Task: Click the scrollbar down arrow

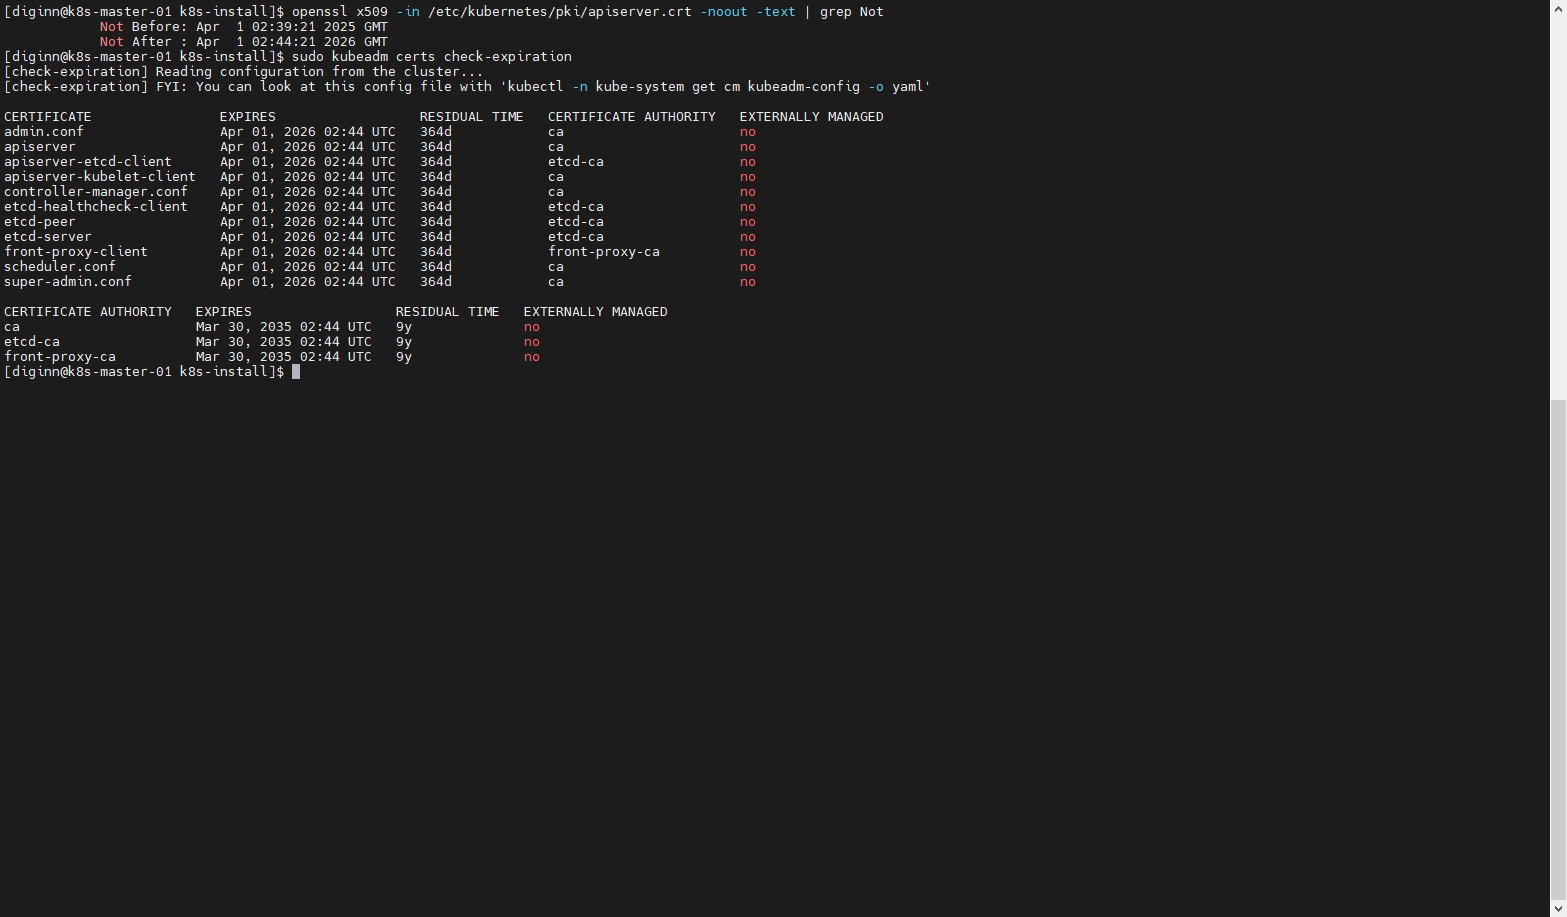Action: (x=1558, y=908)
